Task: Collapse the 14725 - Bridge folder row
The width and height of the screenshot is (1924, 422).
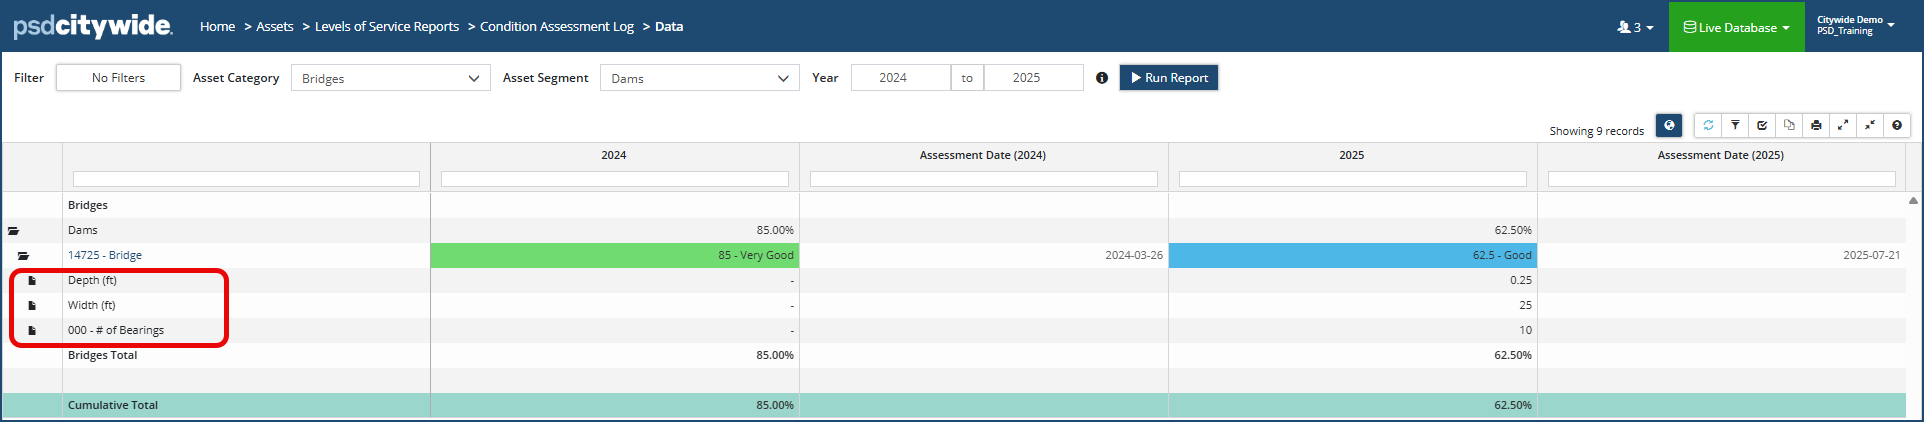Action: tap(23, 256)
